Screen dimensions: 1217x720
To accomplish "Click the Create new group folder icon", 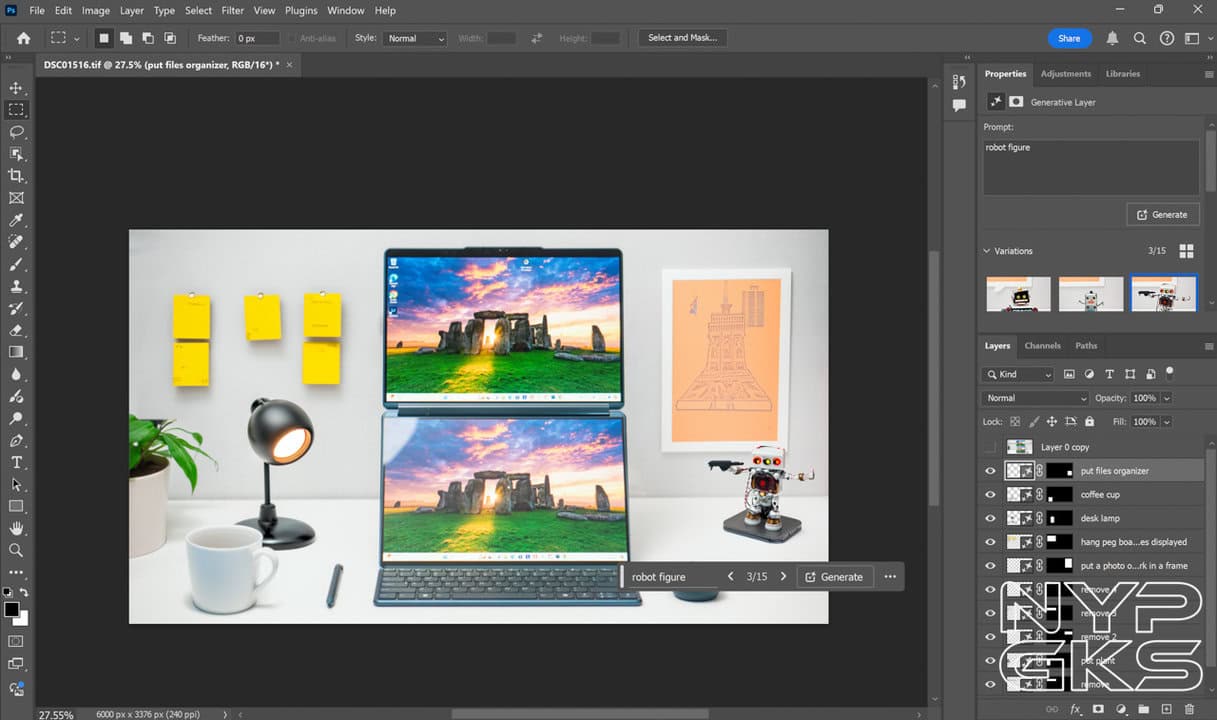I will point(1144,709).
